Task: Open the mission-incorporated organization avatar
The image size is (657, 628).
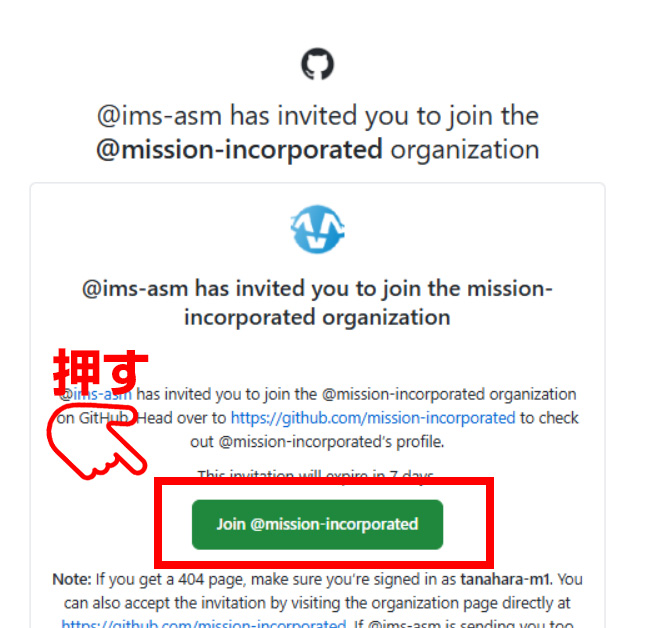Action: click(317, 229)
